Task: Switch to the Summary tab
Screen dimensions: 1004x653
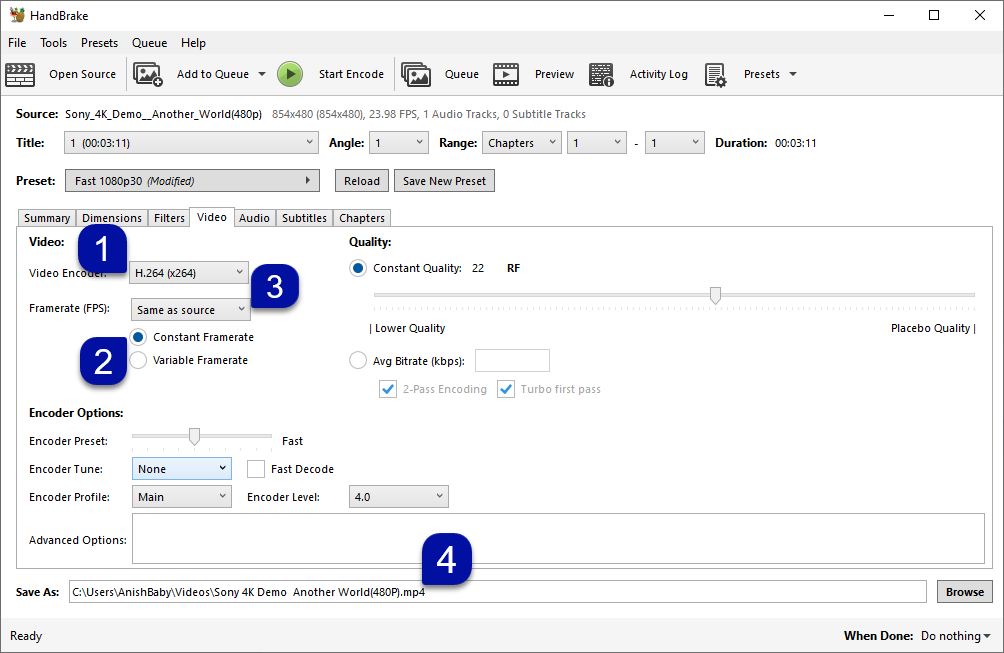Action: 47,218
